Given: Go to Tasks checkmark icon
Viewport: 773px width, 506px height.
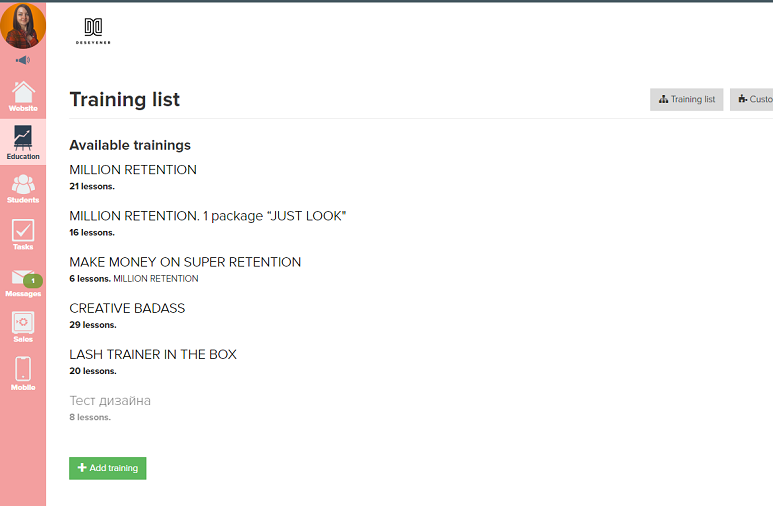Looking at the screenshot, I should coord(23,232).
